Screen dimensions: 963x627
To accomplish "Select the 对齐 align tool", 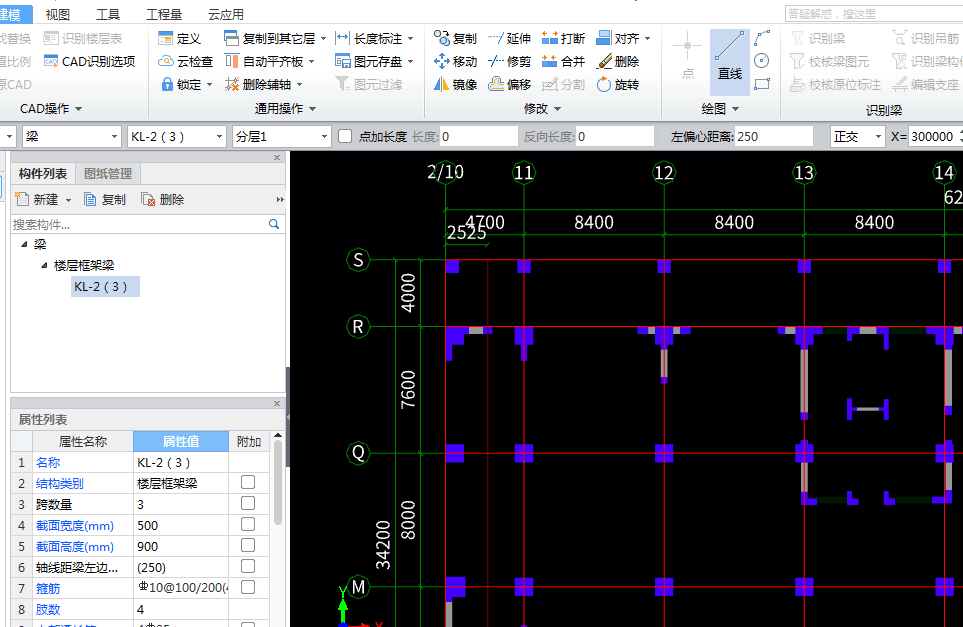I will click(x=623, y=39).
